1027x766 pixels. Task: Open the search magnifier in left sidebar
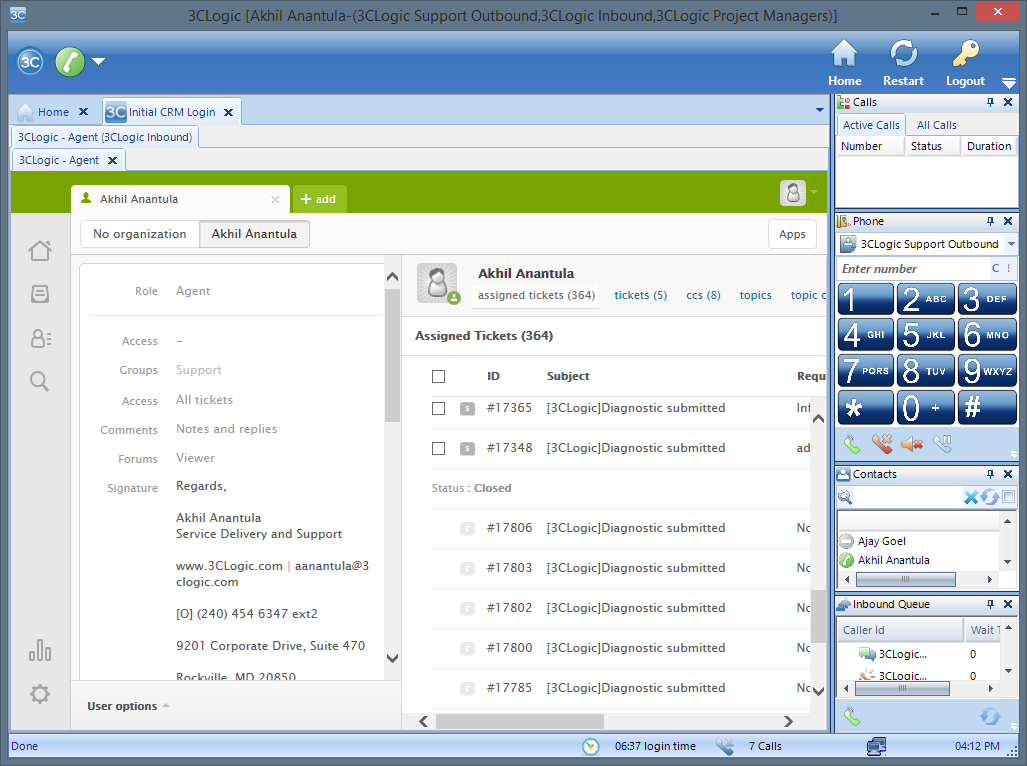40,381
